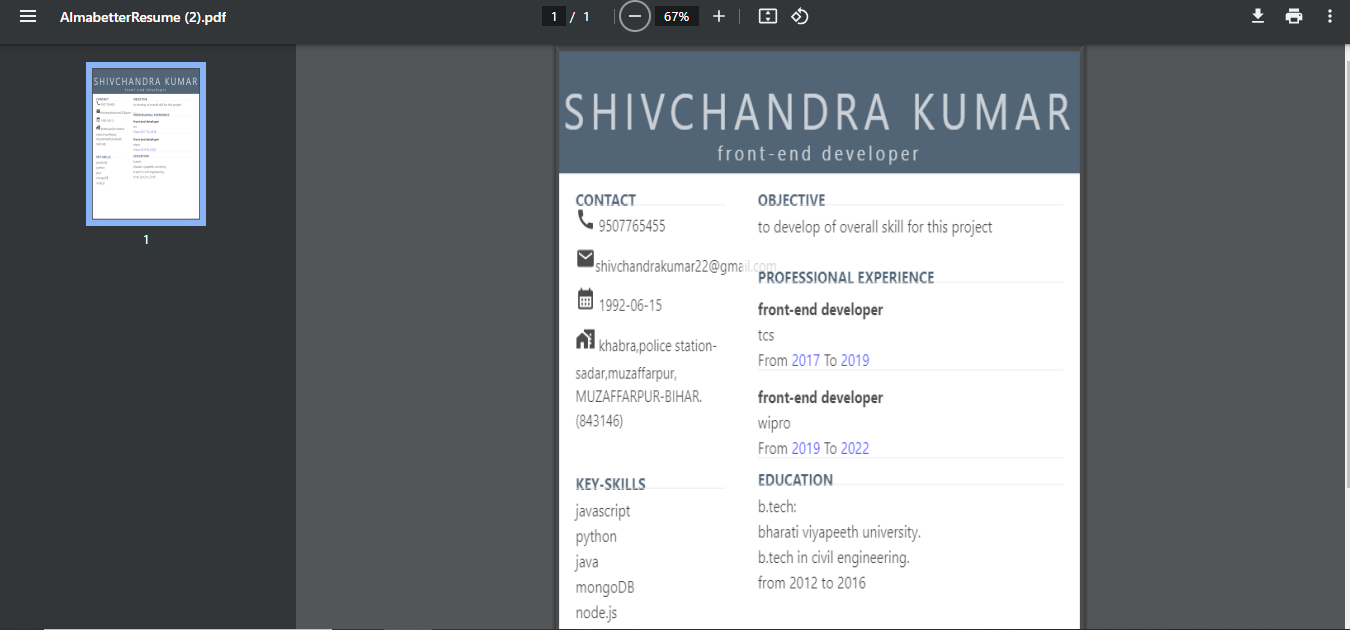Zoom in on the document
This screenshot has height=630, width=1350.
click(x=719, y=16)
